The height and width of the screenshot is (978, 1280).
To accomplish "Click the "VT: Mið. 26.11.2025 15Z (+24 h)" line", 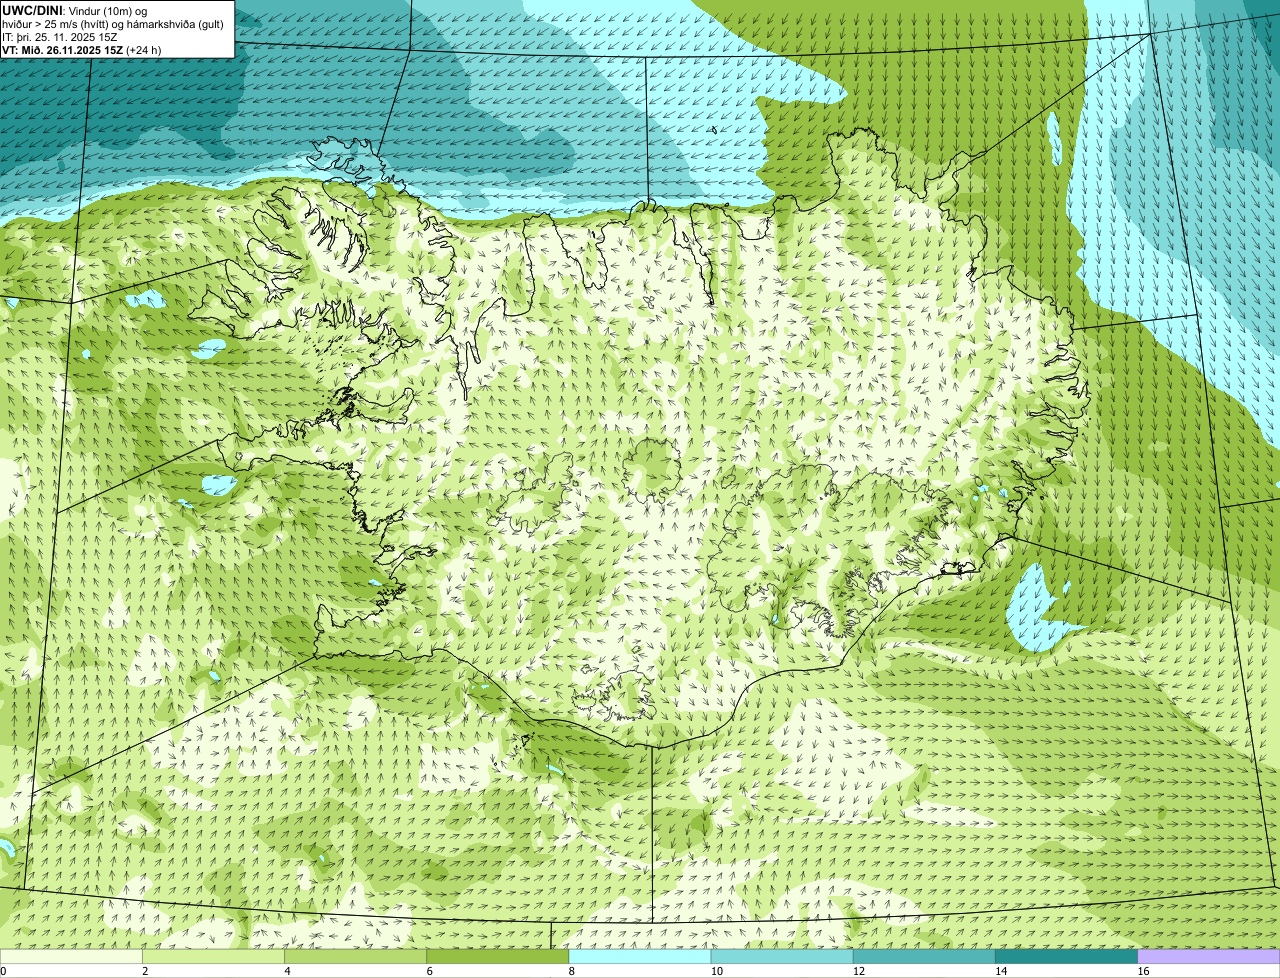I will (82, 50).
